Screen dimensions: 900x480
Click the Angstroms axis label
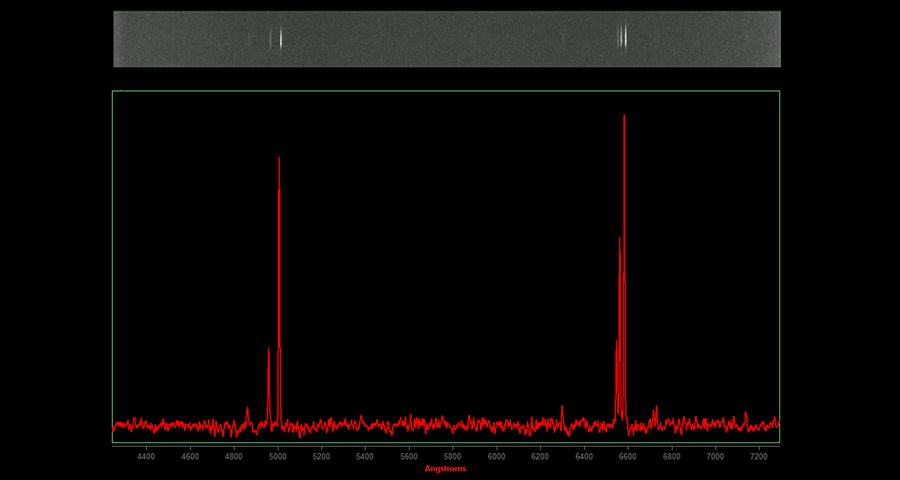coord(445,468)
